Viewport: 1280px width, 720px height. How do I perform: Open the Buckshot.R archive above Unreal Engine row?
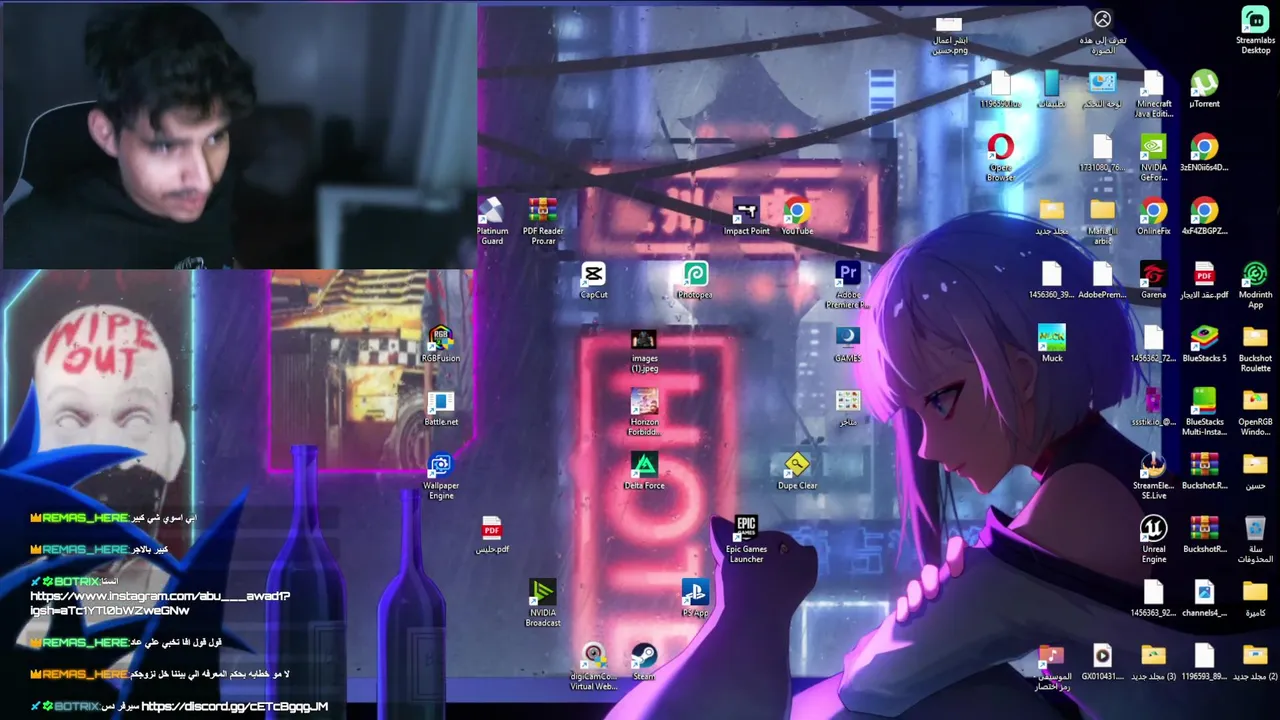pos(1204,471)
